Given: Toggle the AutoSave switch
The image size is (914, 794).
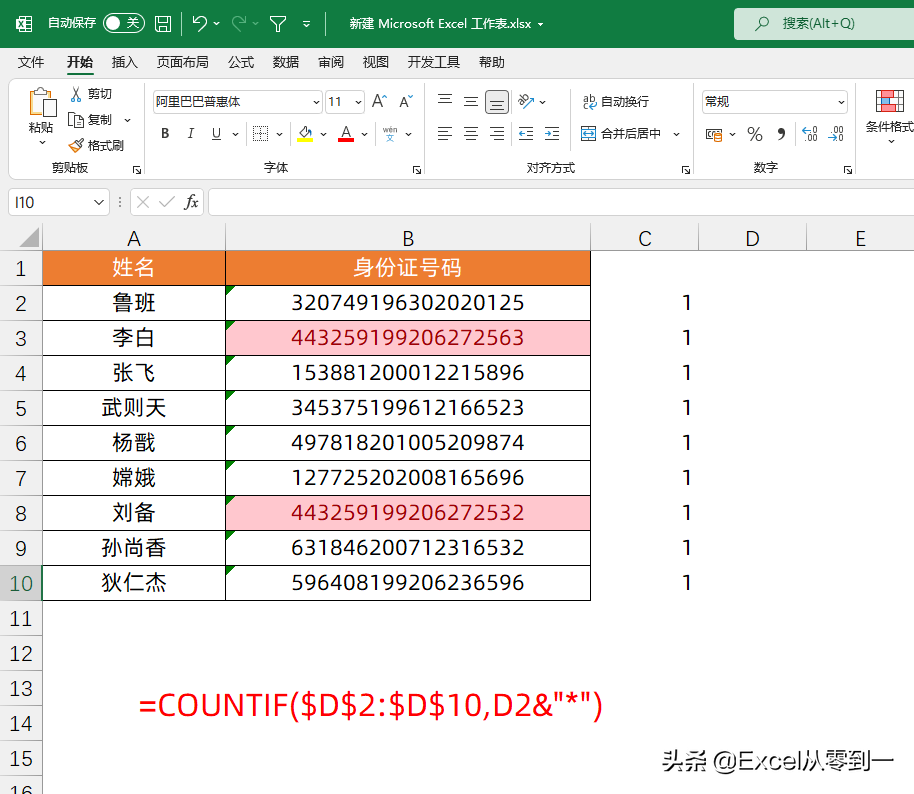Looking at the screenshot, I should [124, 23].
